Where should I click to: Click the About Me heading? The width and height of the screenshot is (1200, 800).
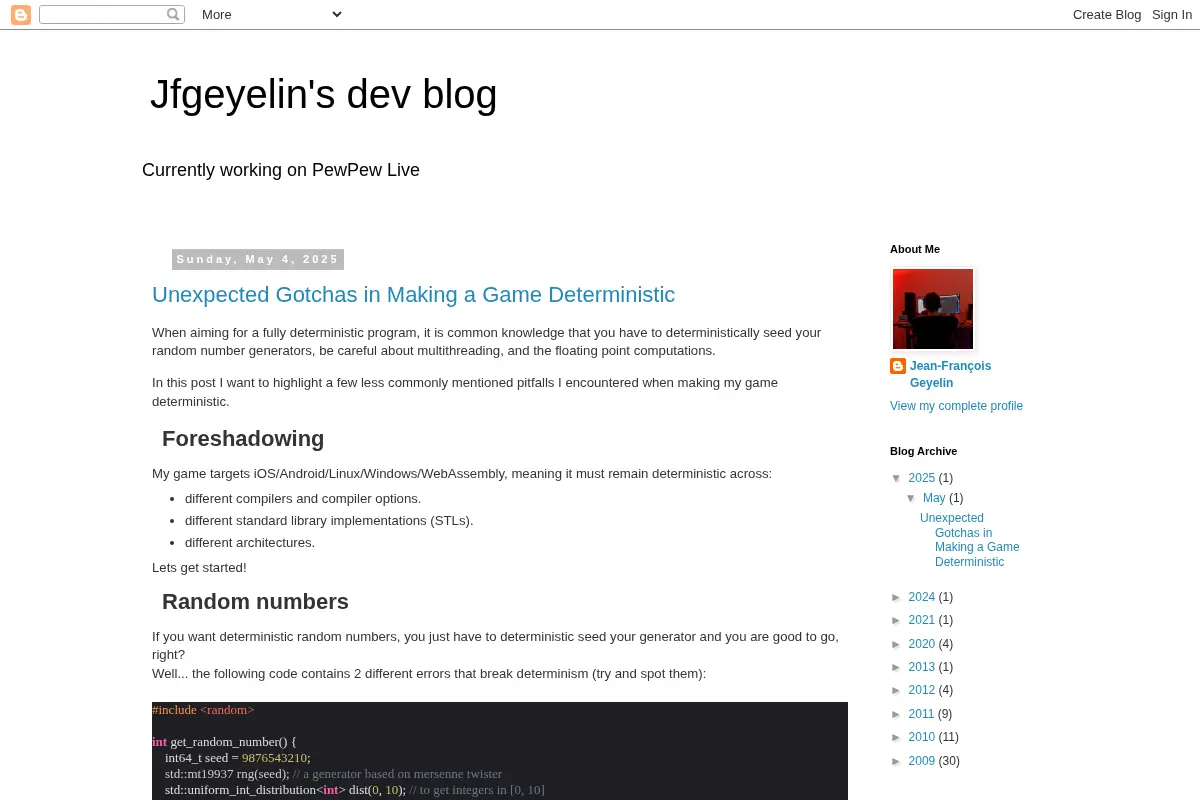tap(915, 249)
